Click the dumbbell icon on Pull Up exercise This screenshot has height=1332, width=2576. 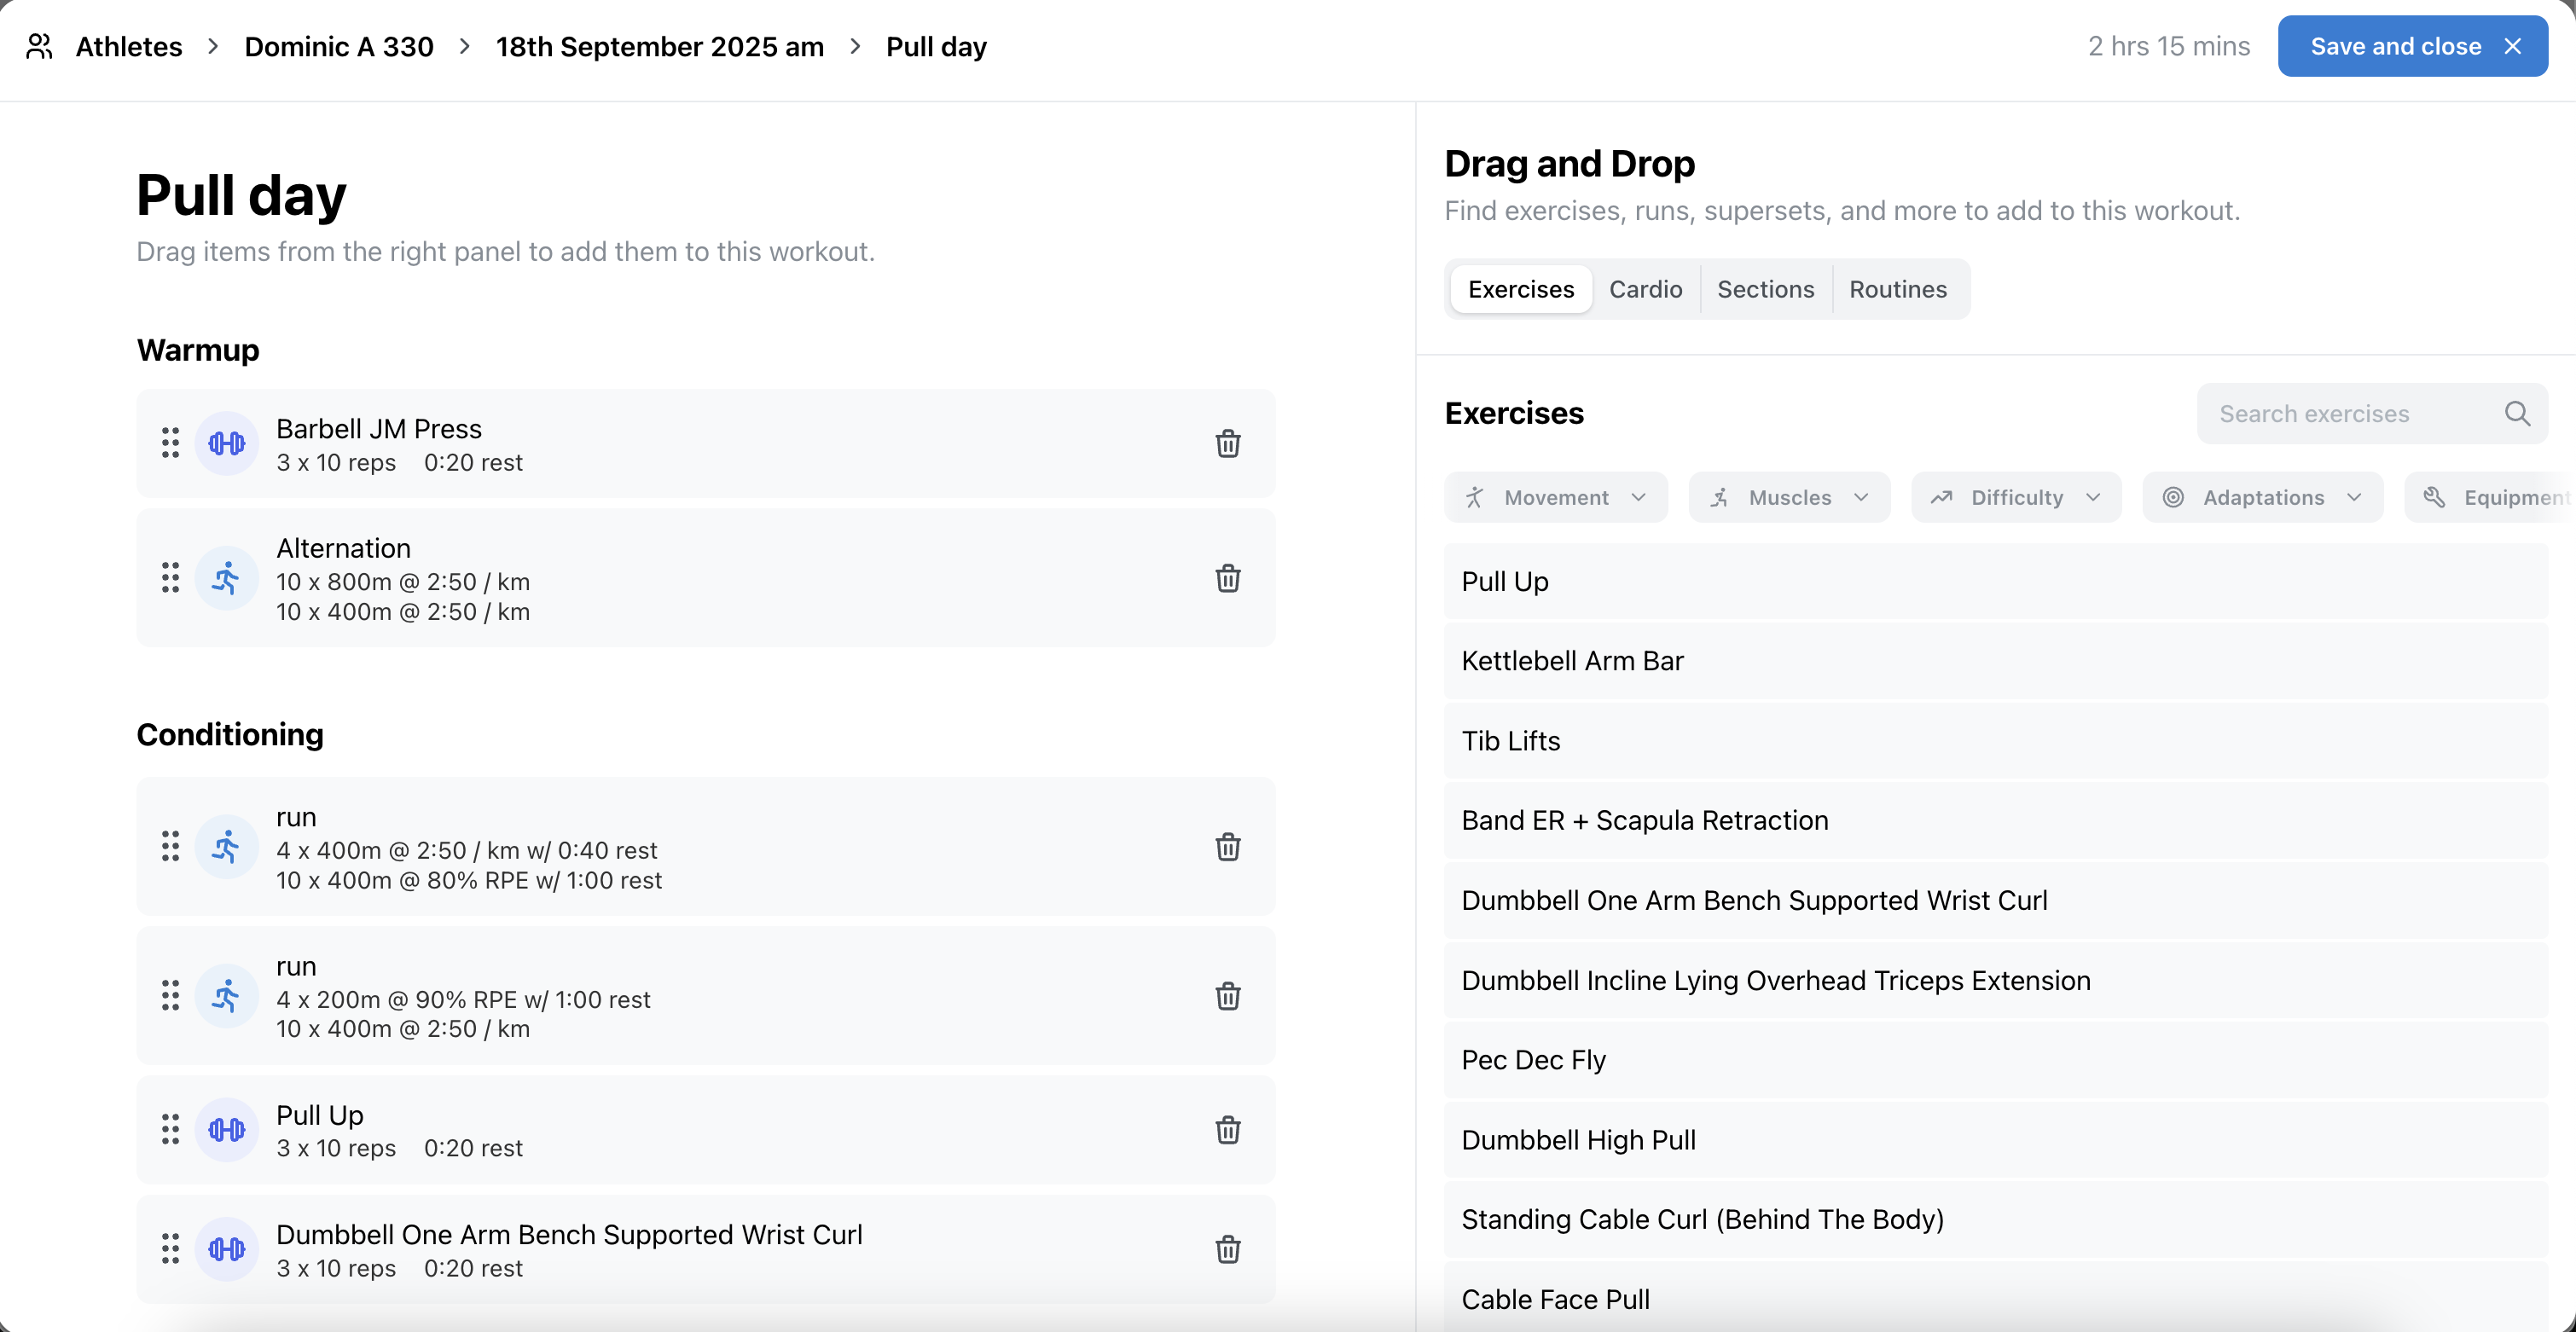(x=227, y=1129)
